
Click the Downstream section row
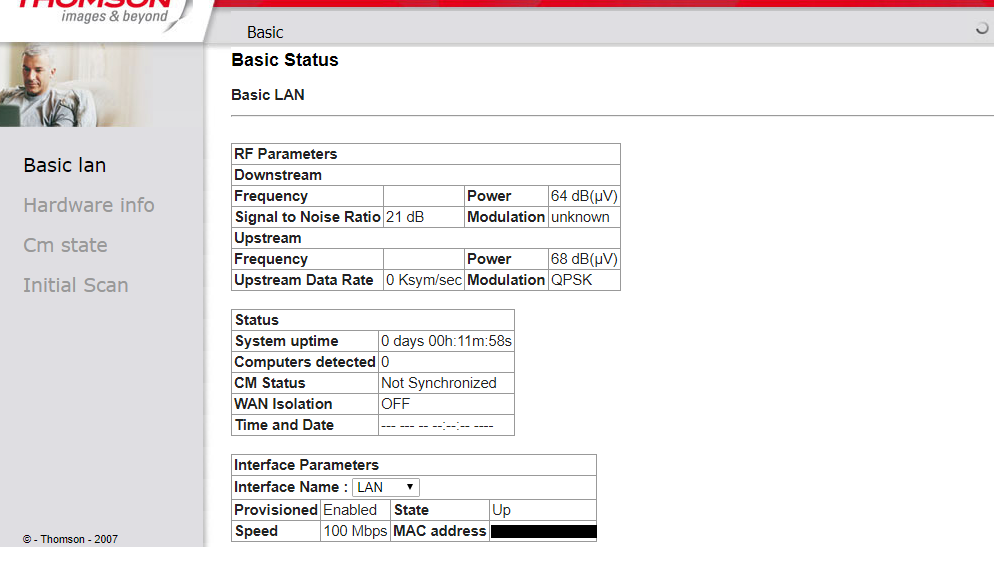(x=426, y=175)
